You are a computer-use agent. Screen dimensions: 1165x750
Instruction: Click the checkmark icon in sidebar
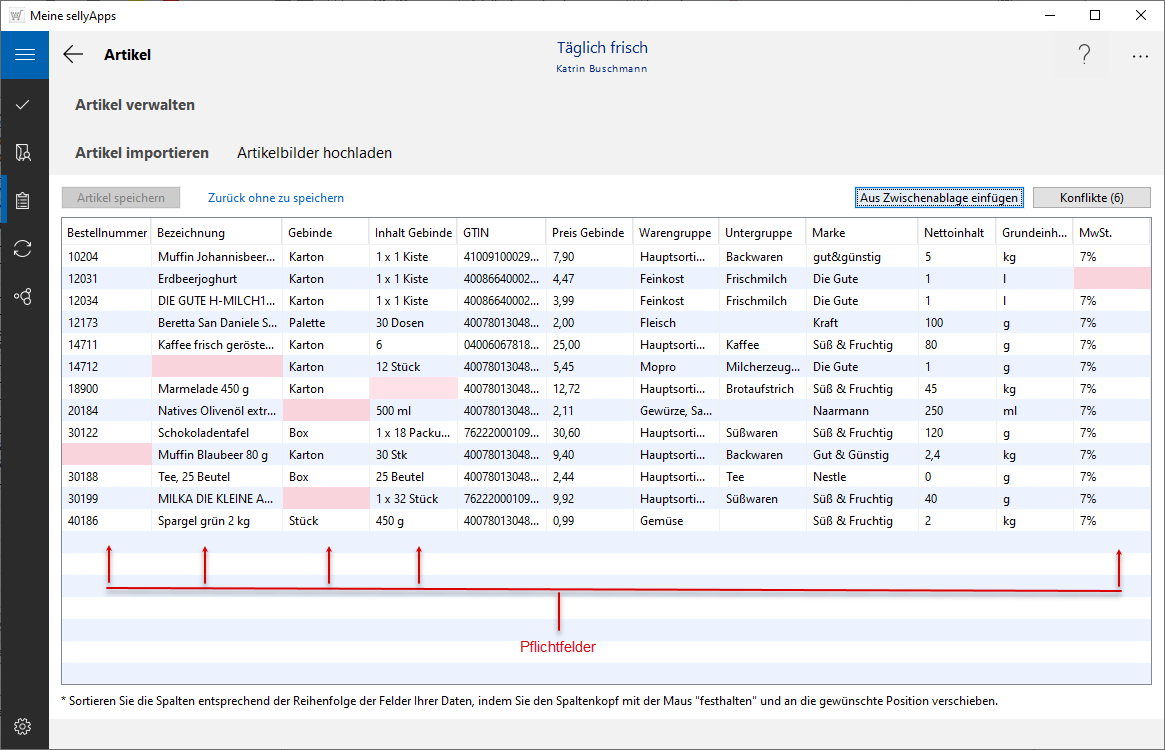pyautogui.click(x=24, y=105)
